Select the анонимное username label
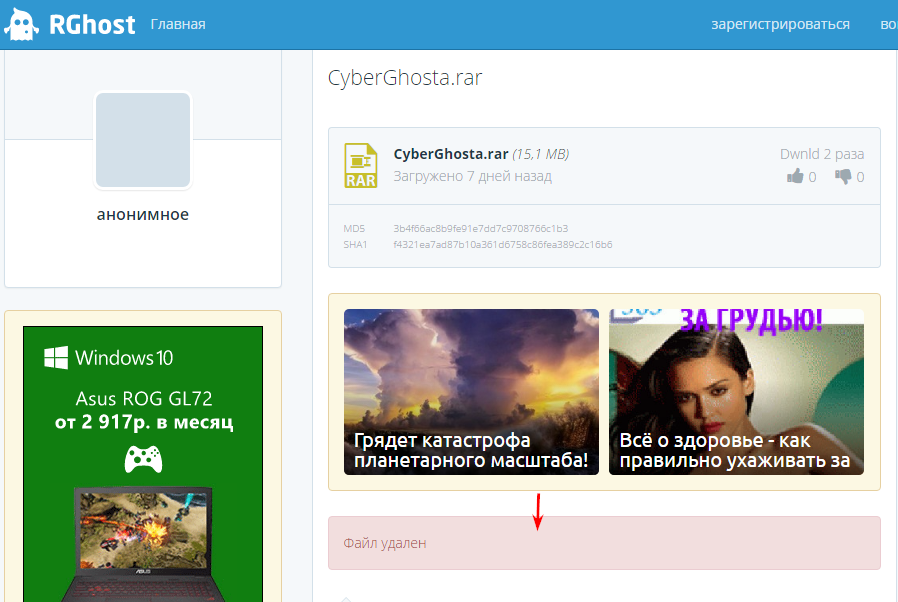 click(143, 214)
